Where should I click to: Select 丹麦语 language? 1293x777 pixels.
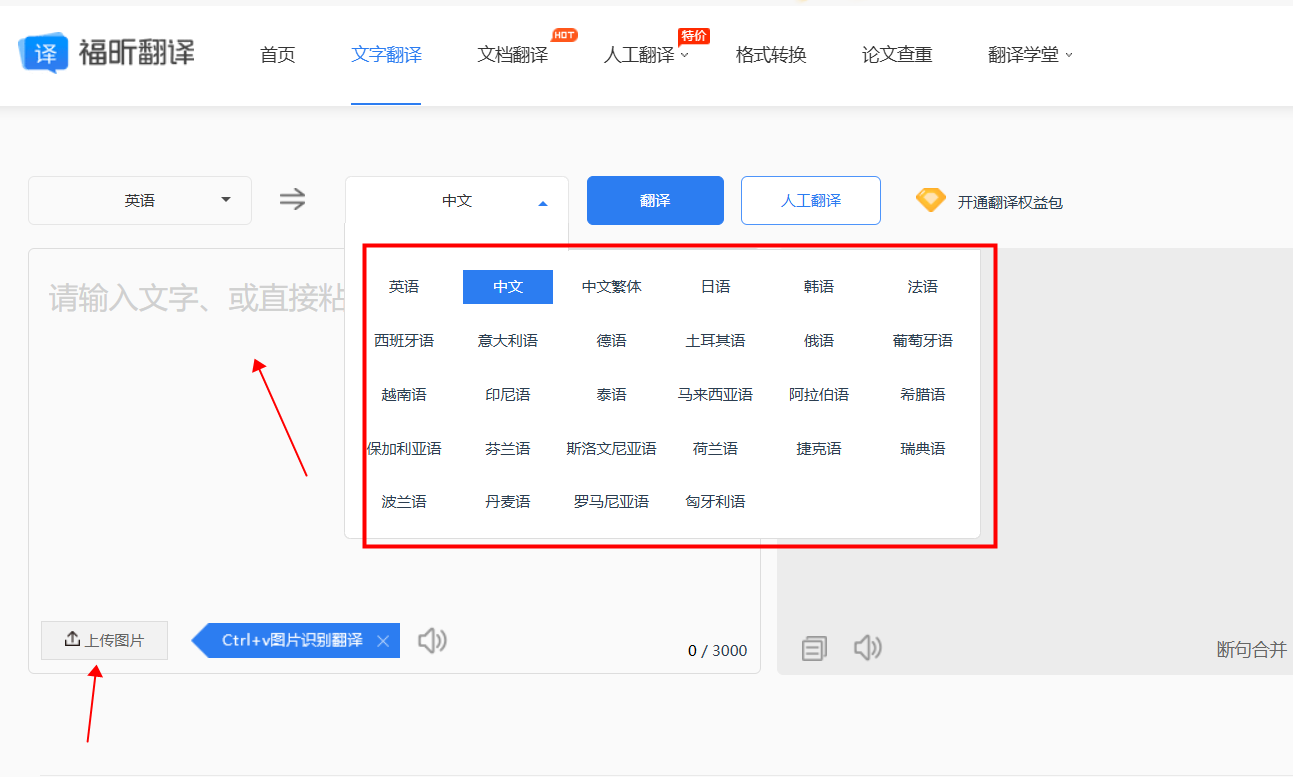[508, 502]
